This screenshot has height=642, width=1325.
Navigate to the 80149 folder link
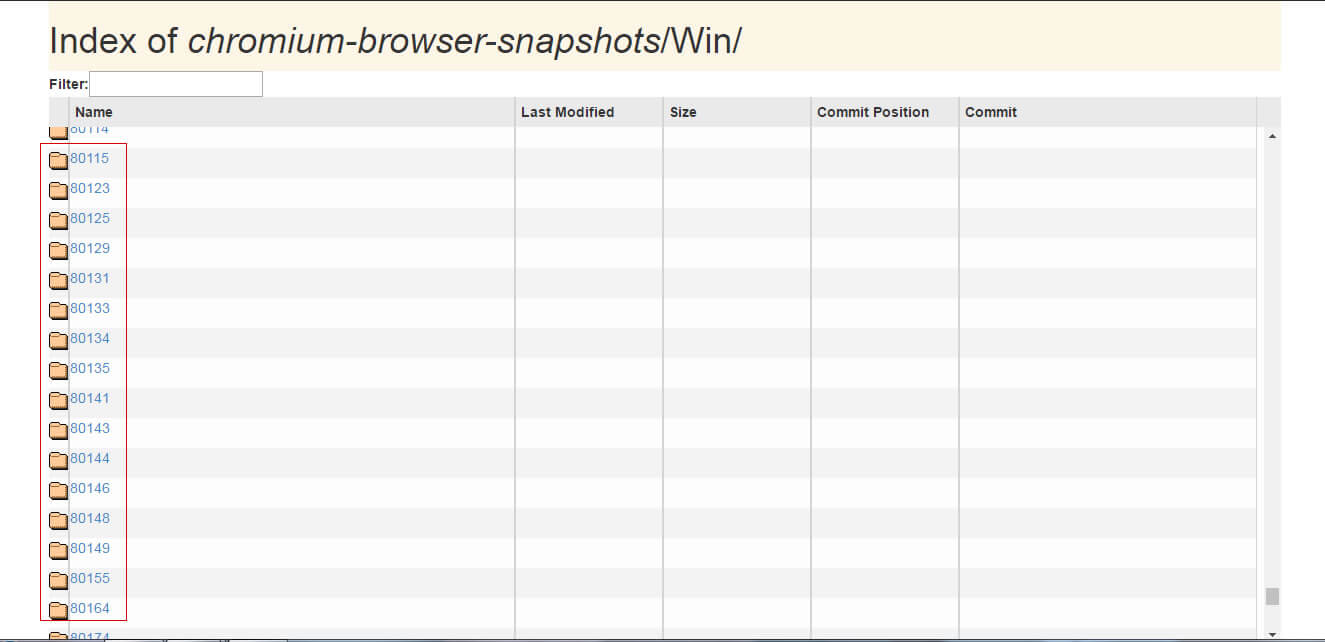[x=90, y=548]
